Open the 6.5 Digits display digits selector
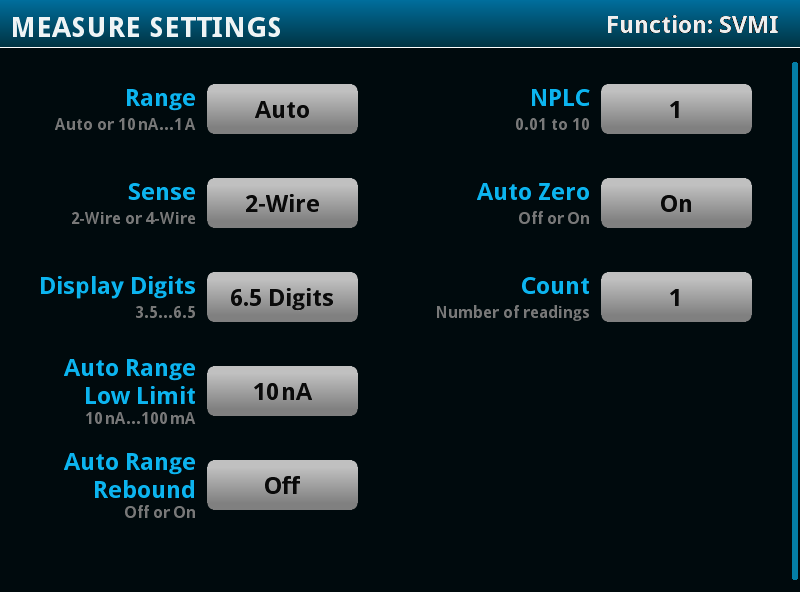This screenshot has width=800, height=592. (x=282, y=298)
